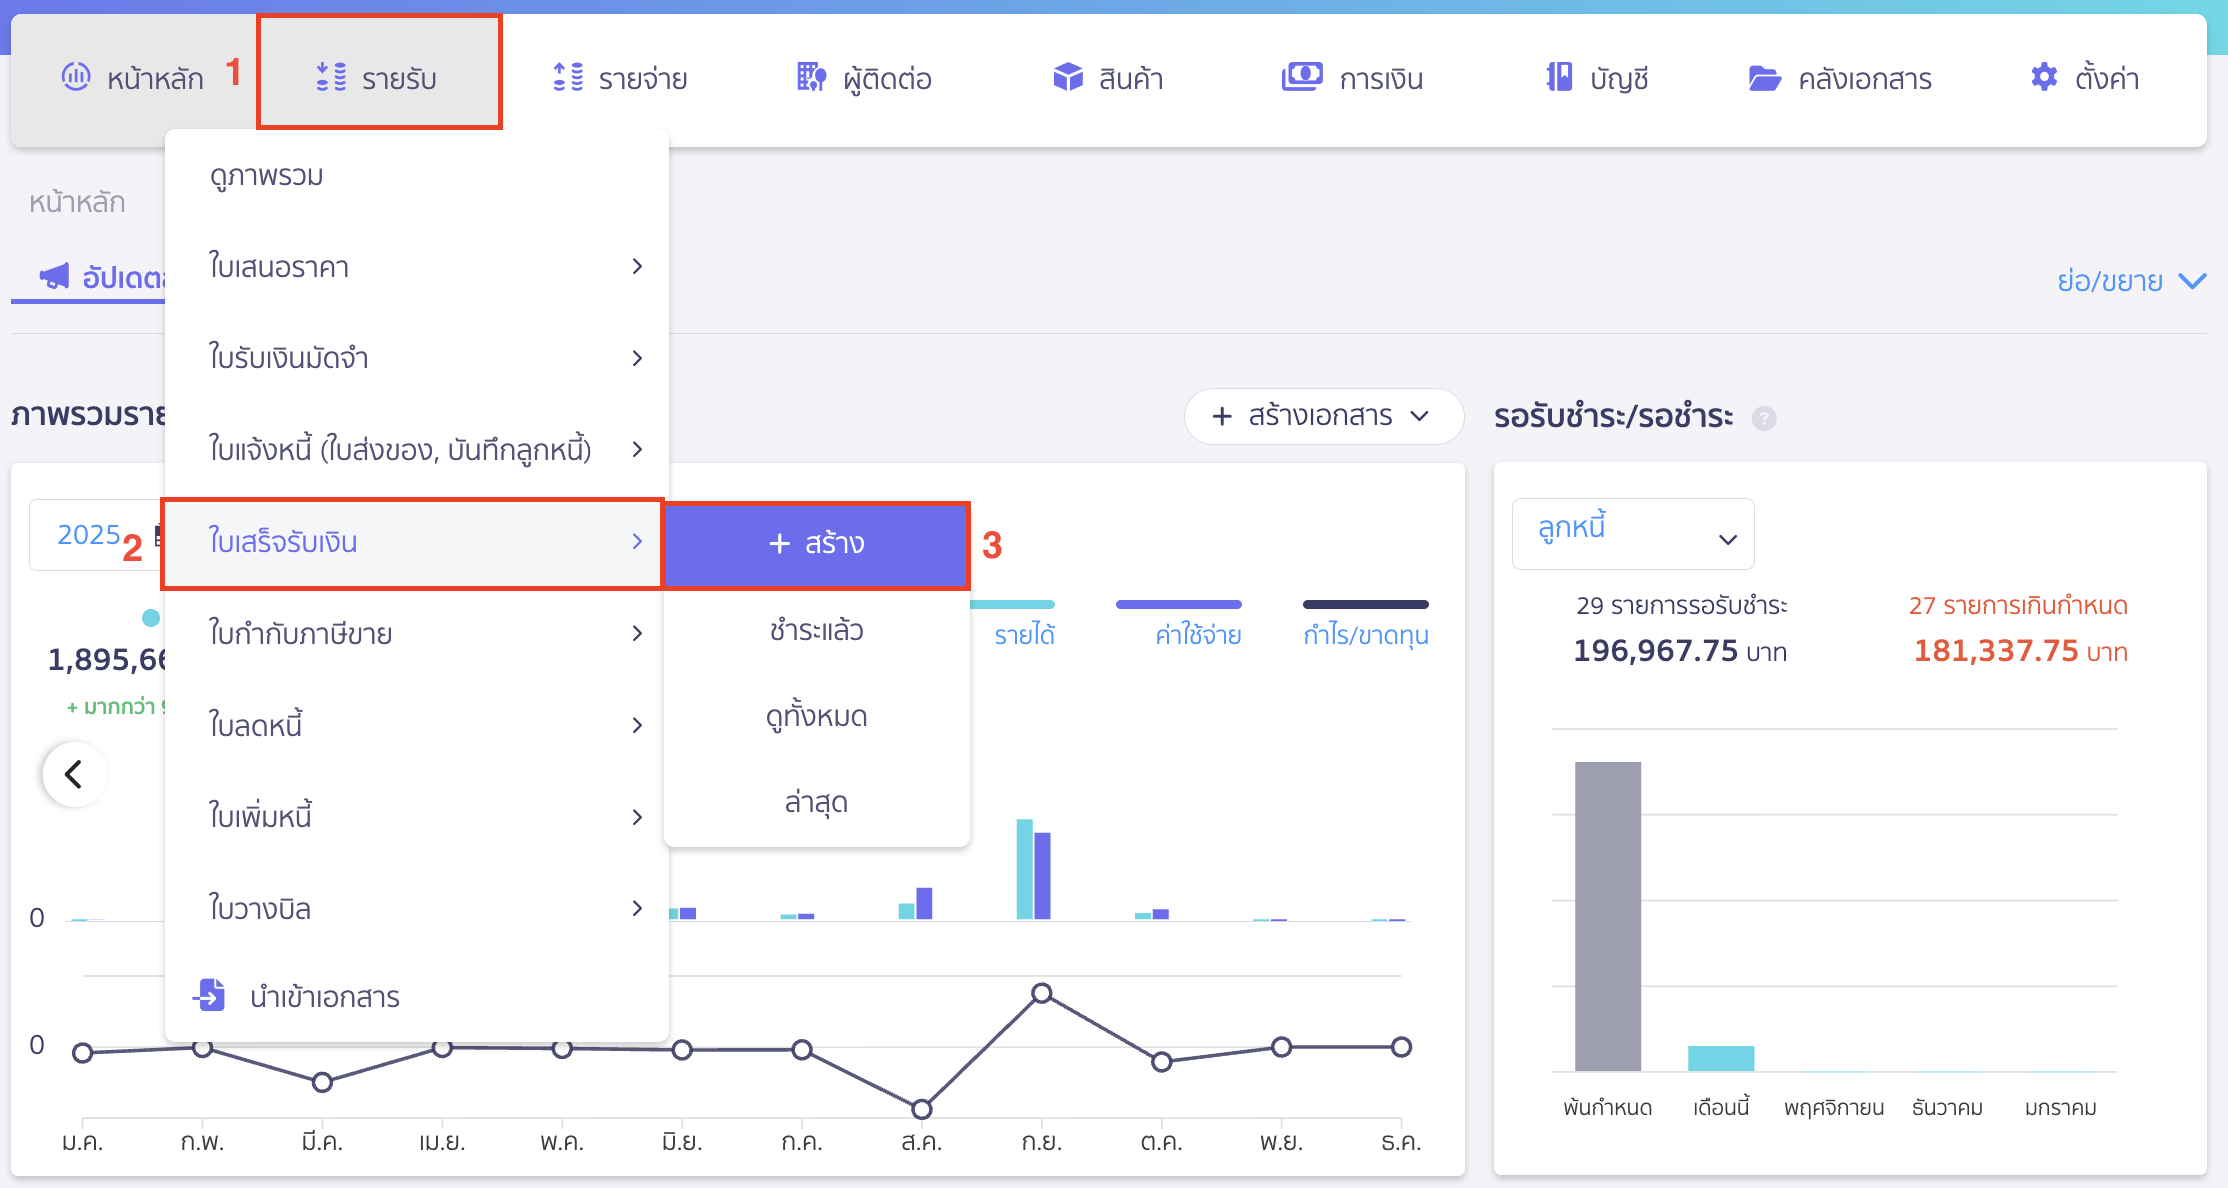Click the นำเข้าเอกสาร import document icon
2228x1188 pixels.
coord(209,996)
